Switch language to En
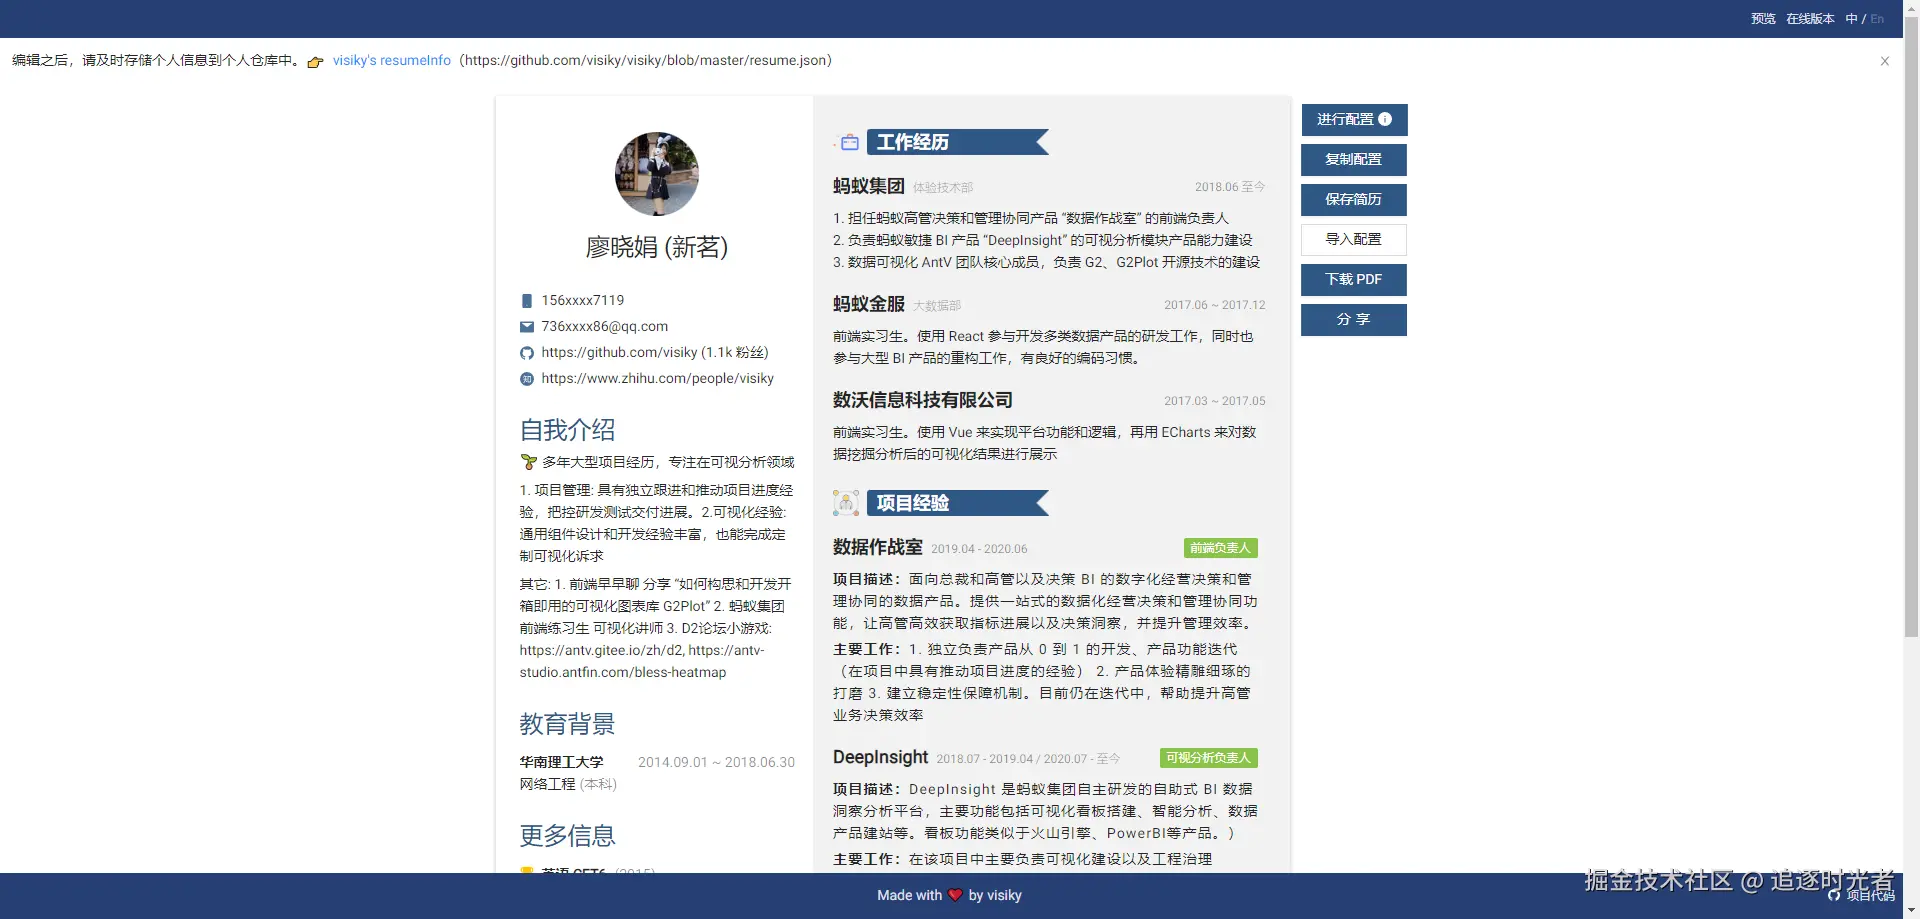This screenshot has height=919, width=1920. coord(1877,19)
